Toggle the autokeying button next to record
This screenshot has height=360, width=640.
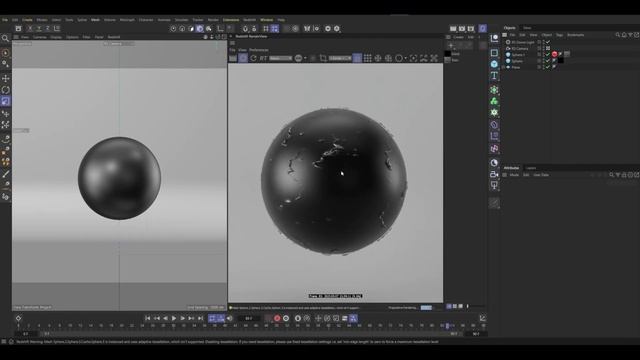coord(286,318)
